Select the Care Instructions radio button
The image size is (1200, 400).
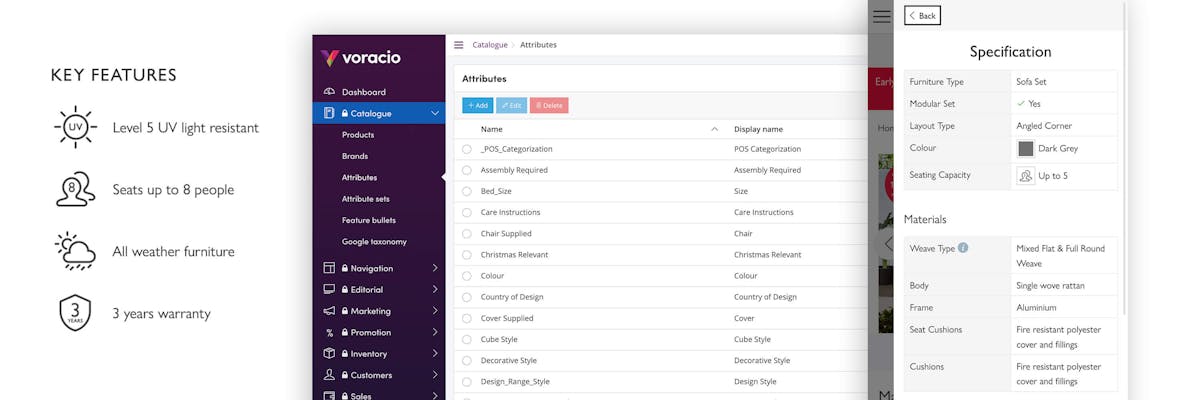click(467, 212)
